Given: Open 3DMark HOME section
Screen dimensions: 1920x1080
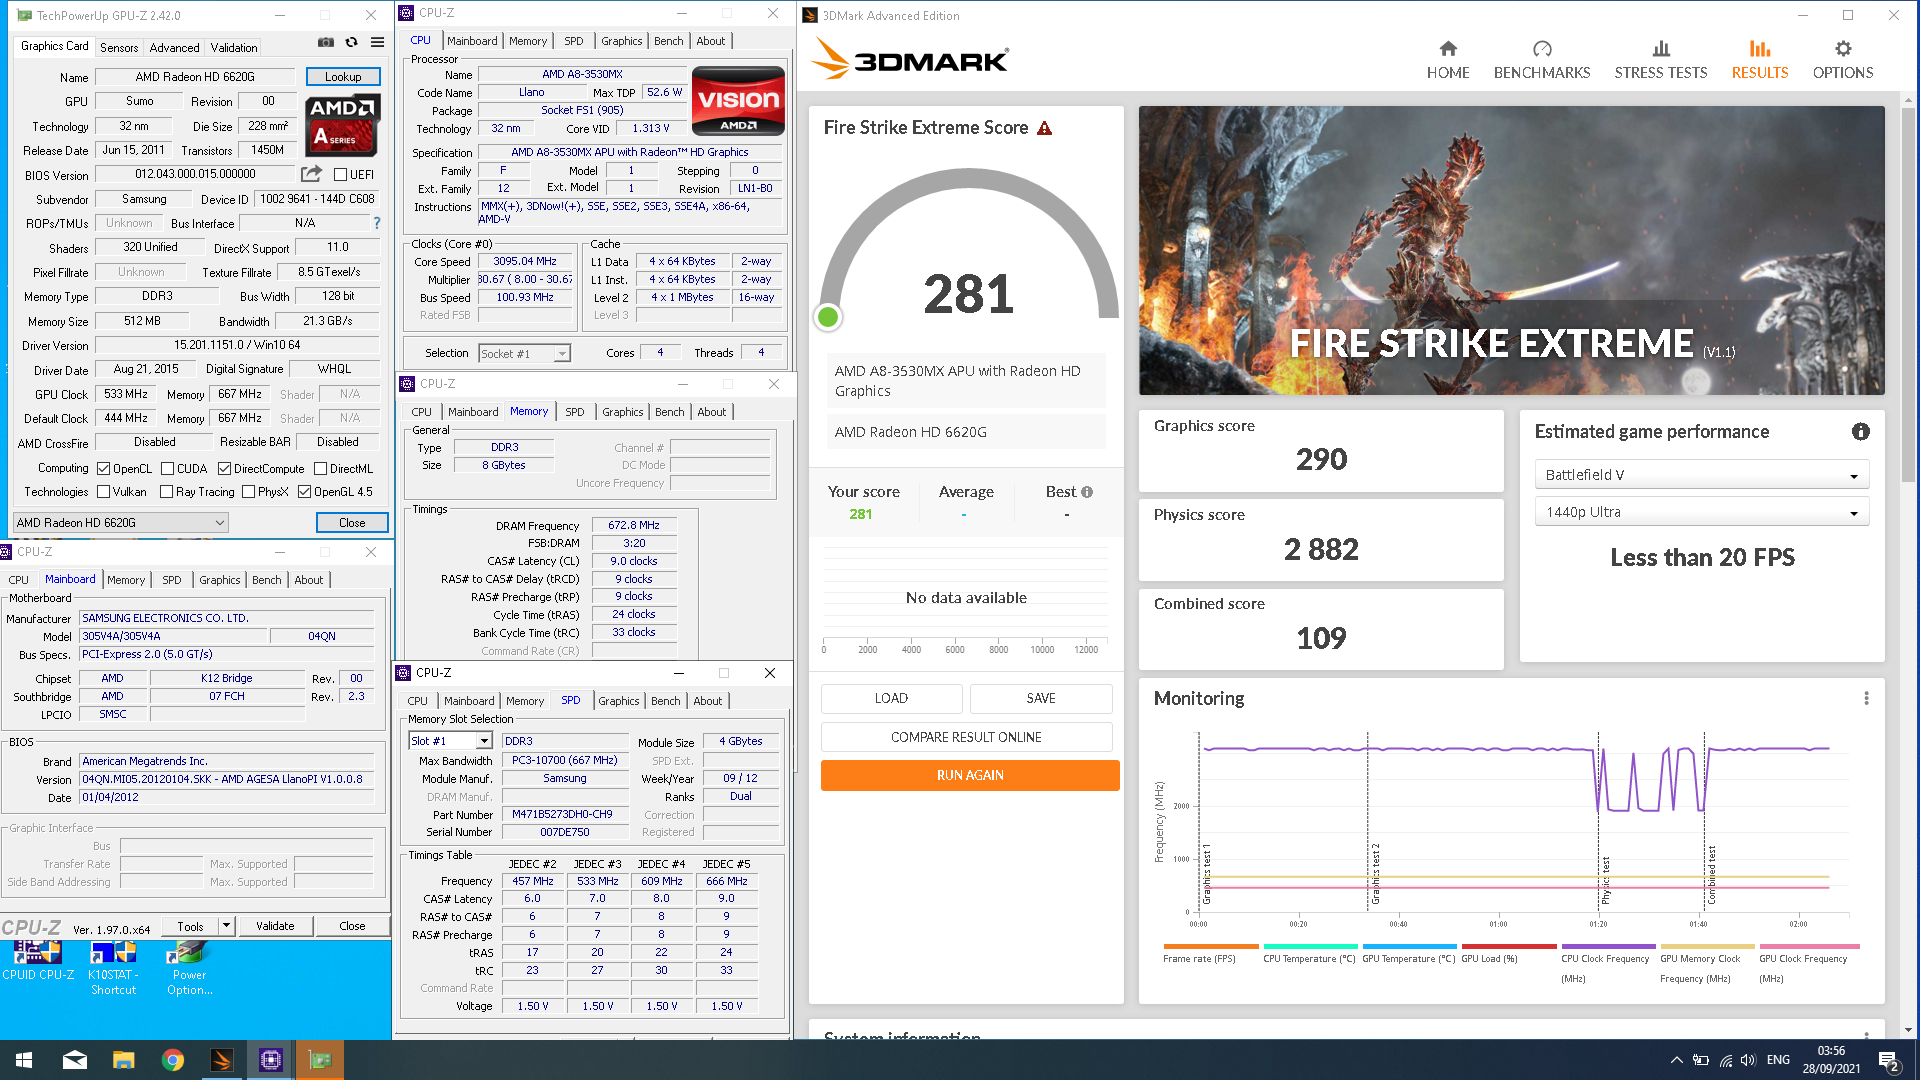Looking at the screenshot, I should click(x=1448, y=60).
